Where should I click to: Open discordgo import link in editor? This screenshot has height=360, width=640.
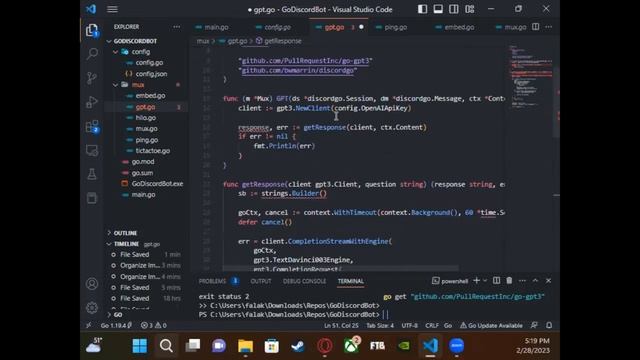[298, 71]
